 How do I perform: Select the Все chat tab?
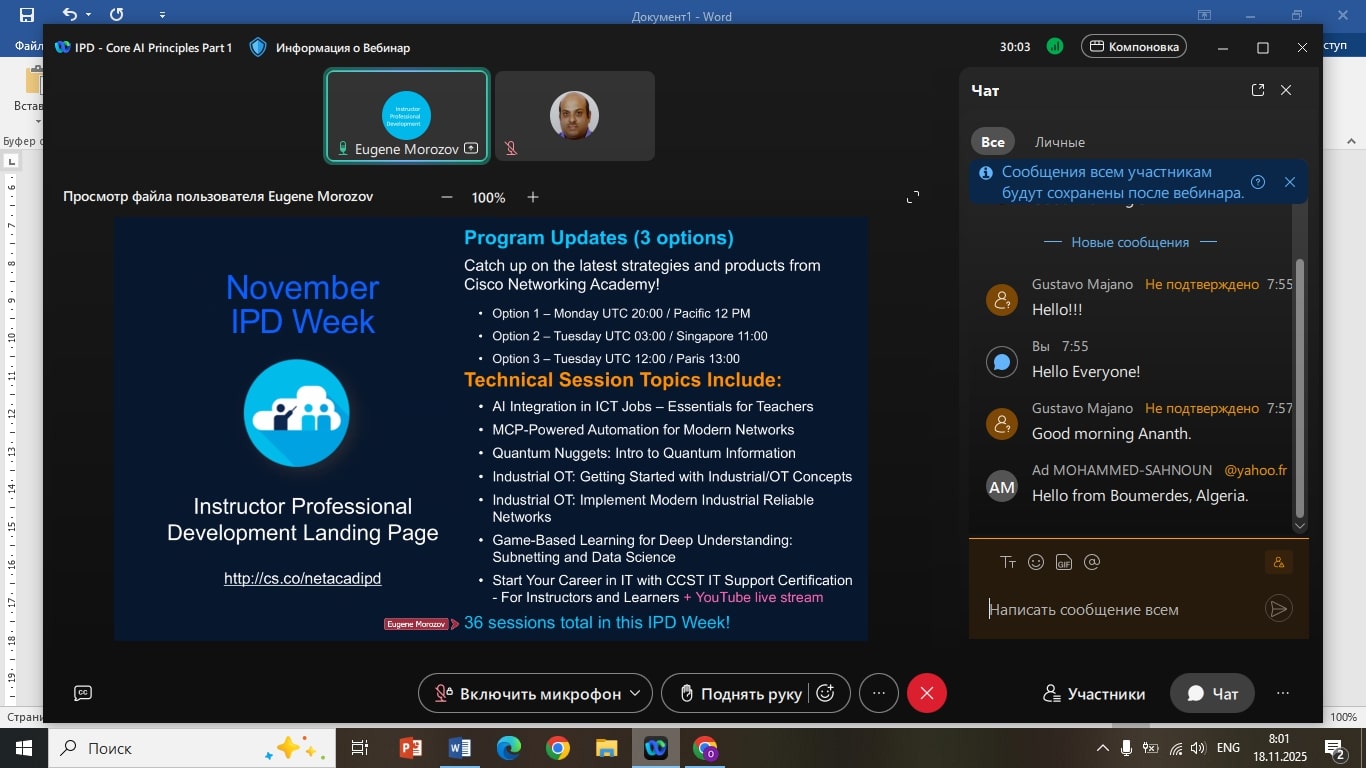click(x=992, y=142)
